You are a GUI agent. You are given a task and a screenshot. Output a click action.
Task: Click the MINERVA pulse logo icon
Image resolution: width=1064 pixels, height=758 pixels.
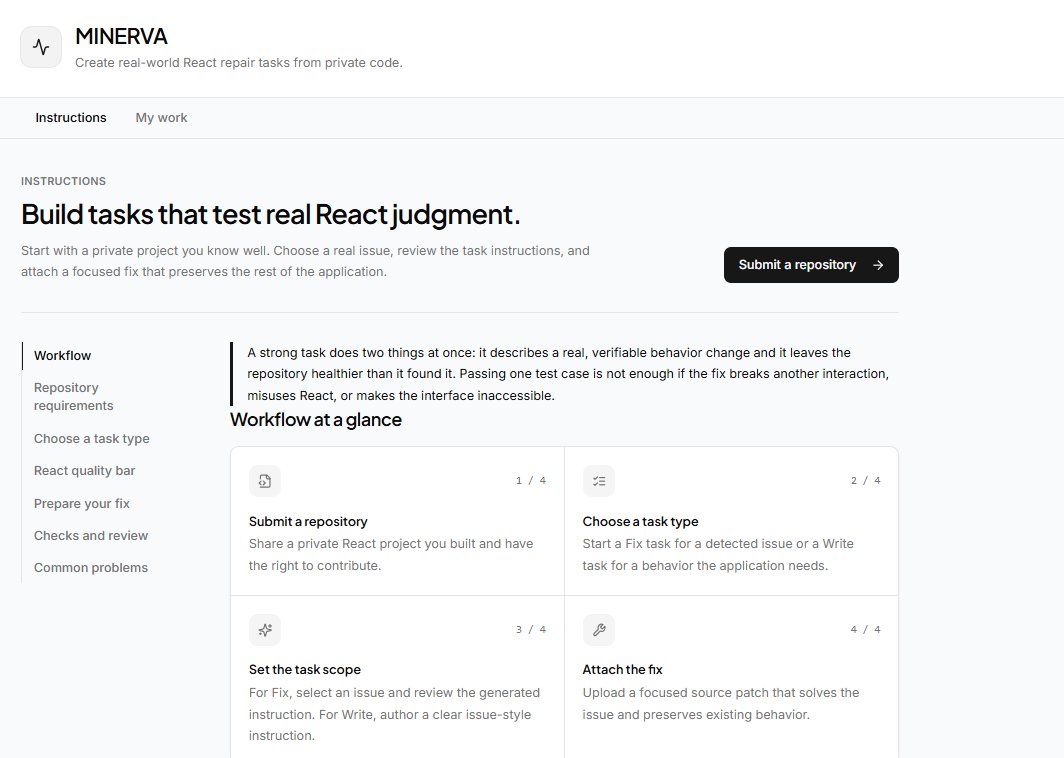pos(41,47)
